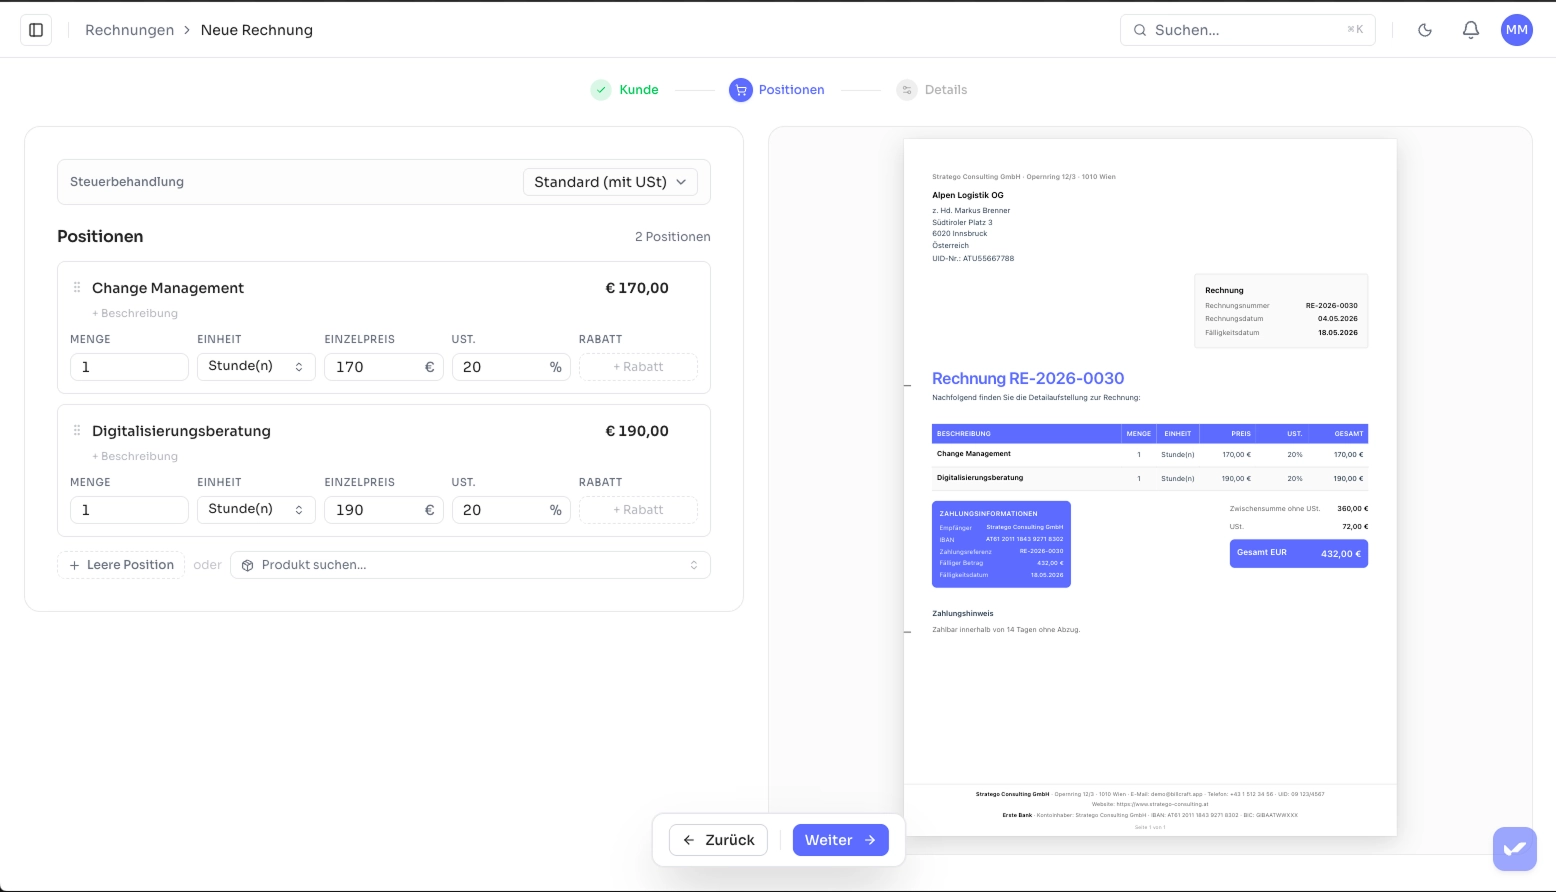1556x892 pixels.
Task: Click Zahlungsinformationen box in preview
Action: pyautogui.click(x=1001, y=544)
